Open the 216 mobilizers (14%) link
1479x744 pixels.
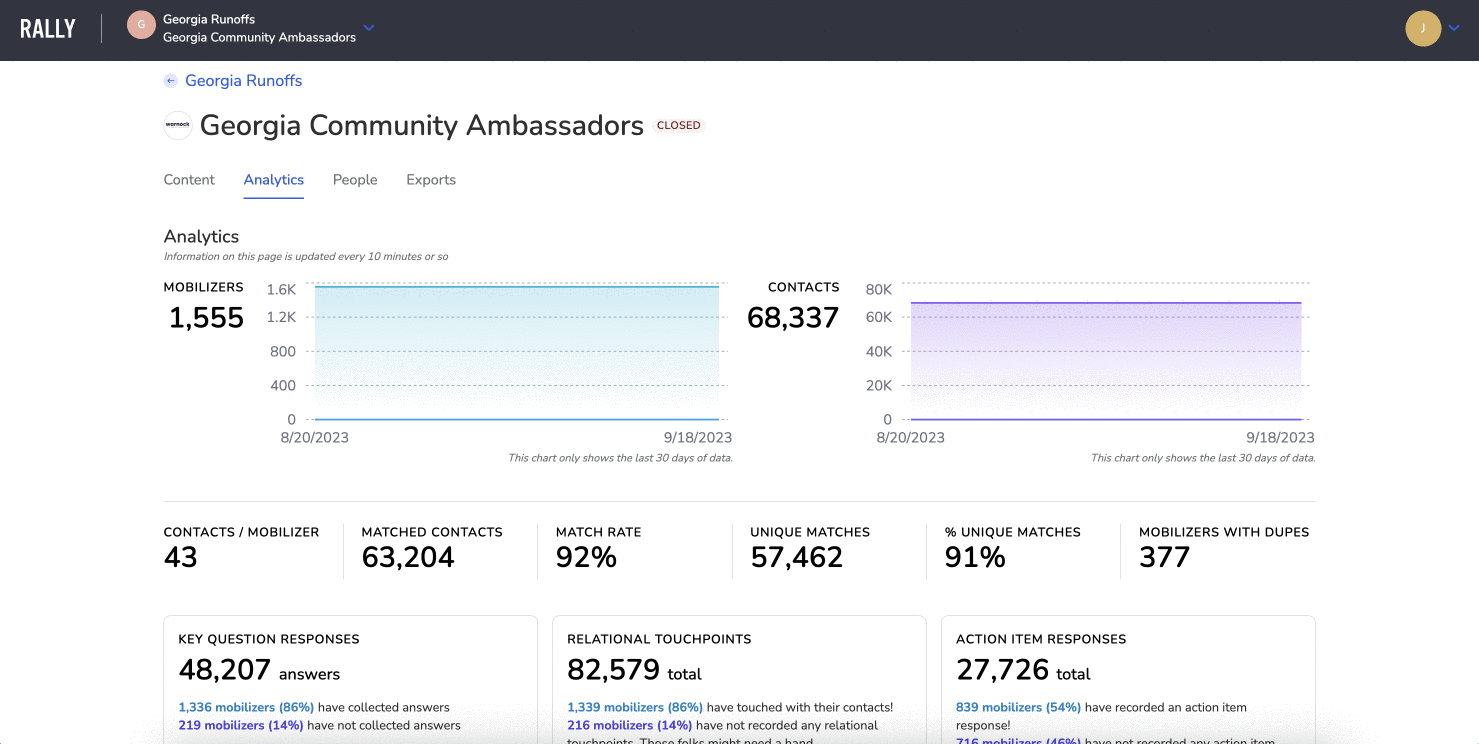[x=630, y=725]
